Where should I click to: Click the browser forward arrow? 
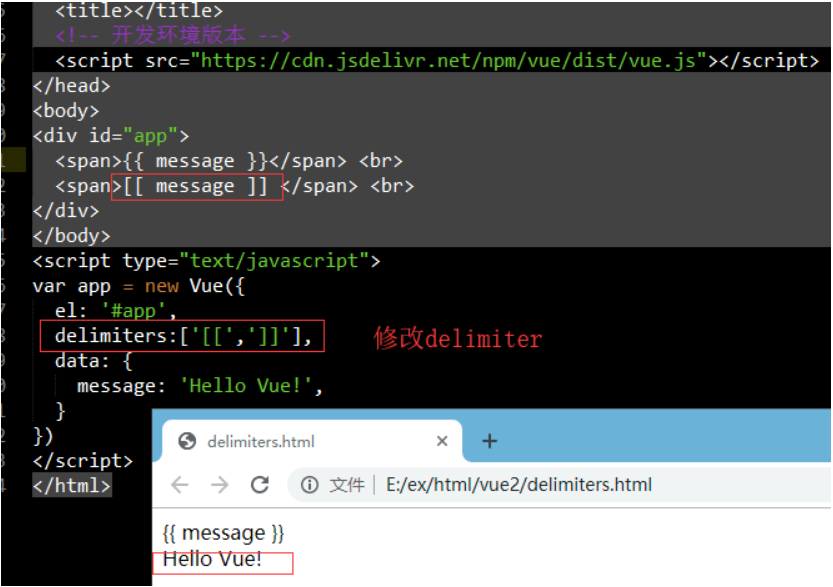[x=219, y=484]
